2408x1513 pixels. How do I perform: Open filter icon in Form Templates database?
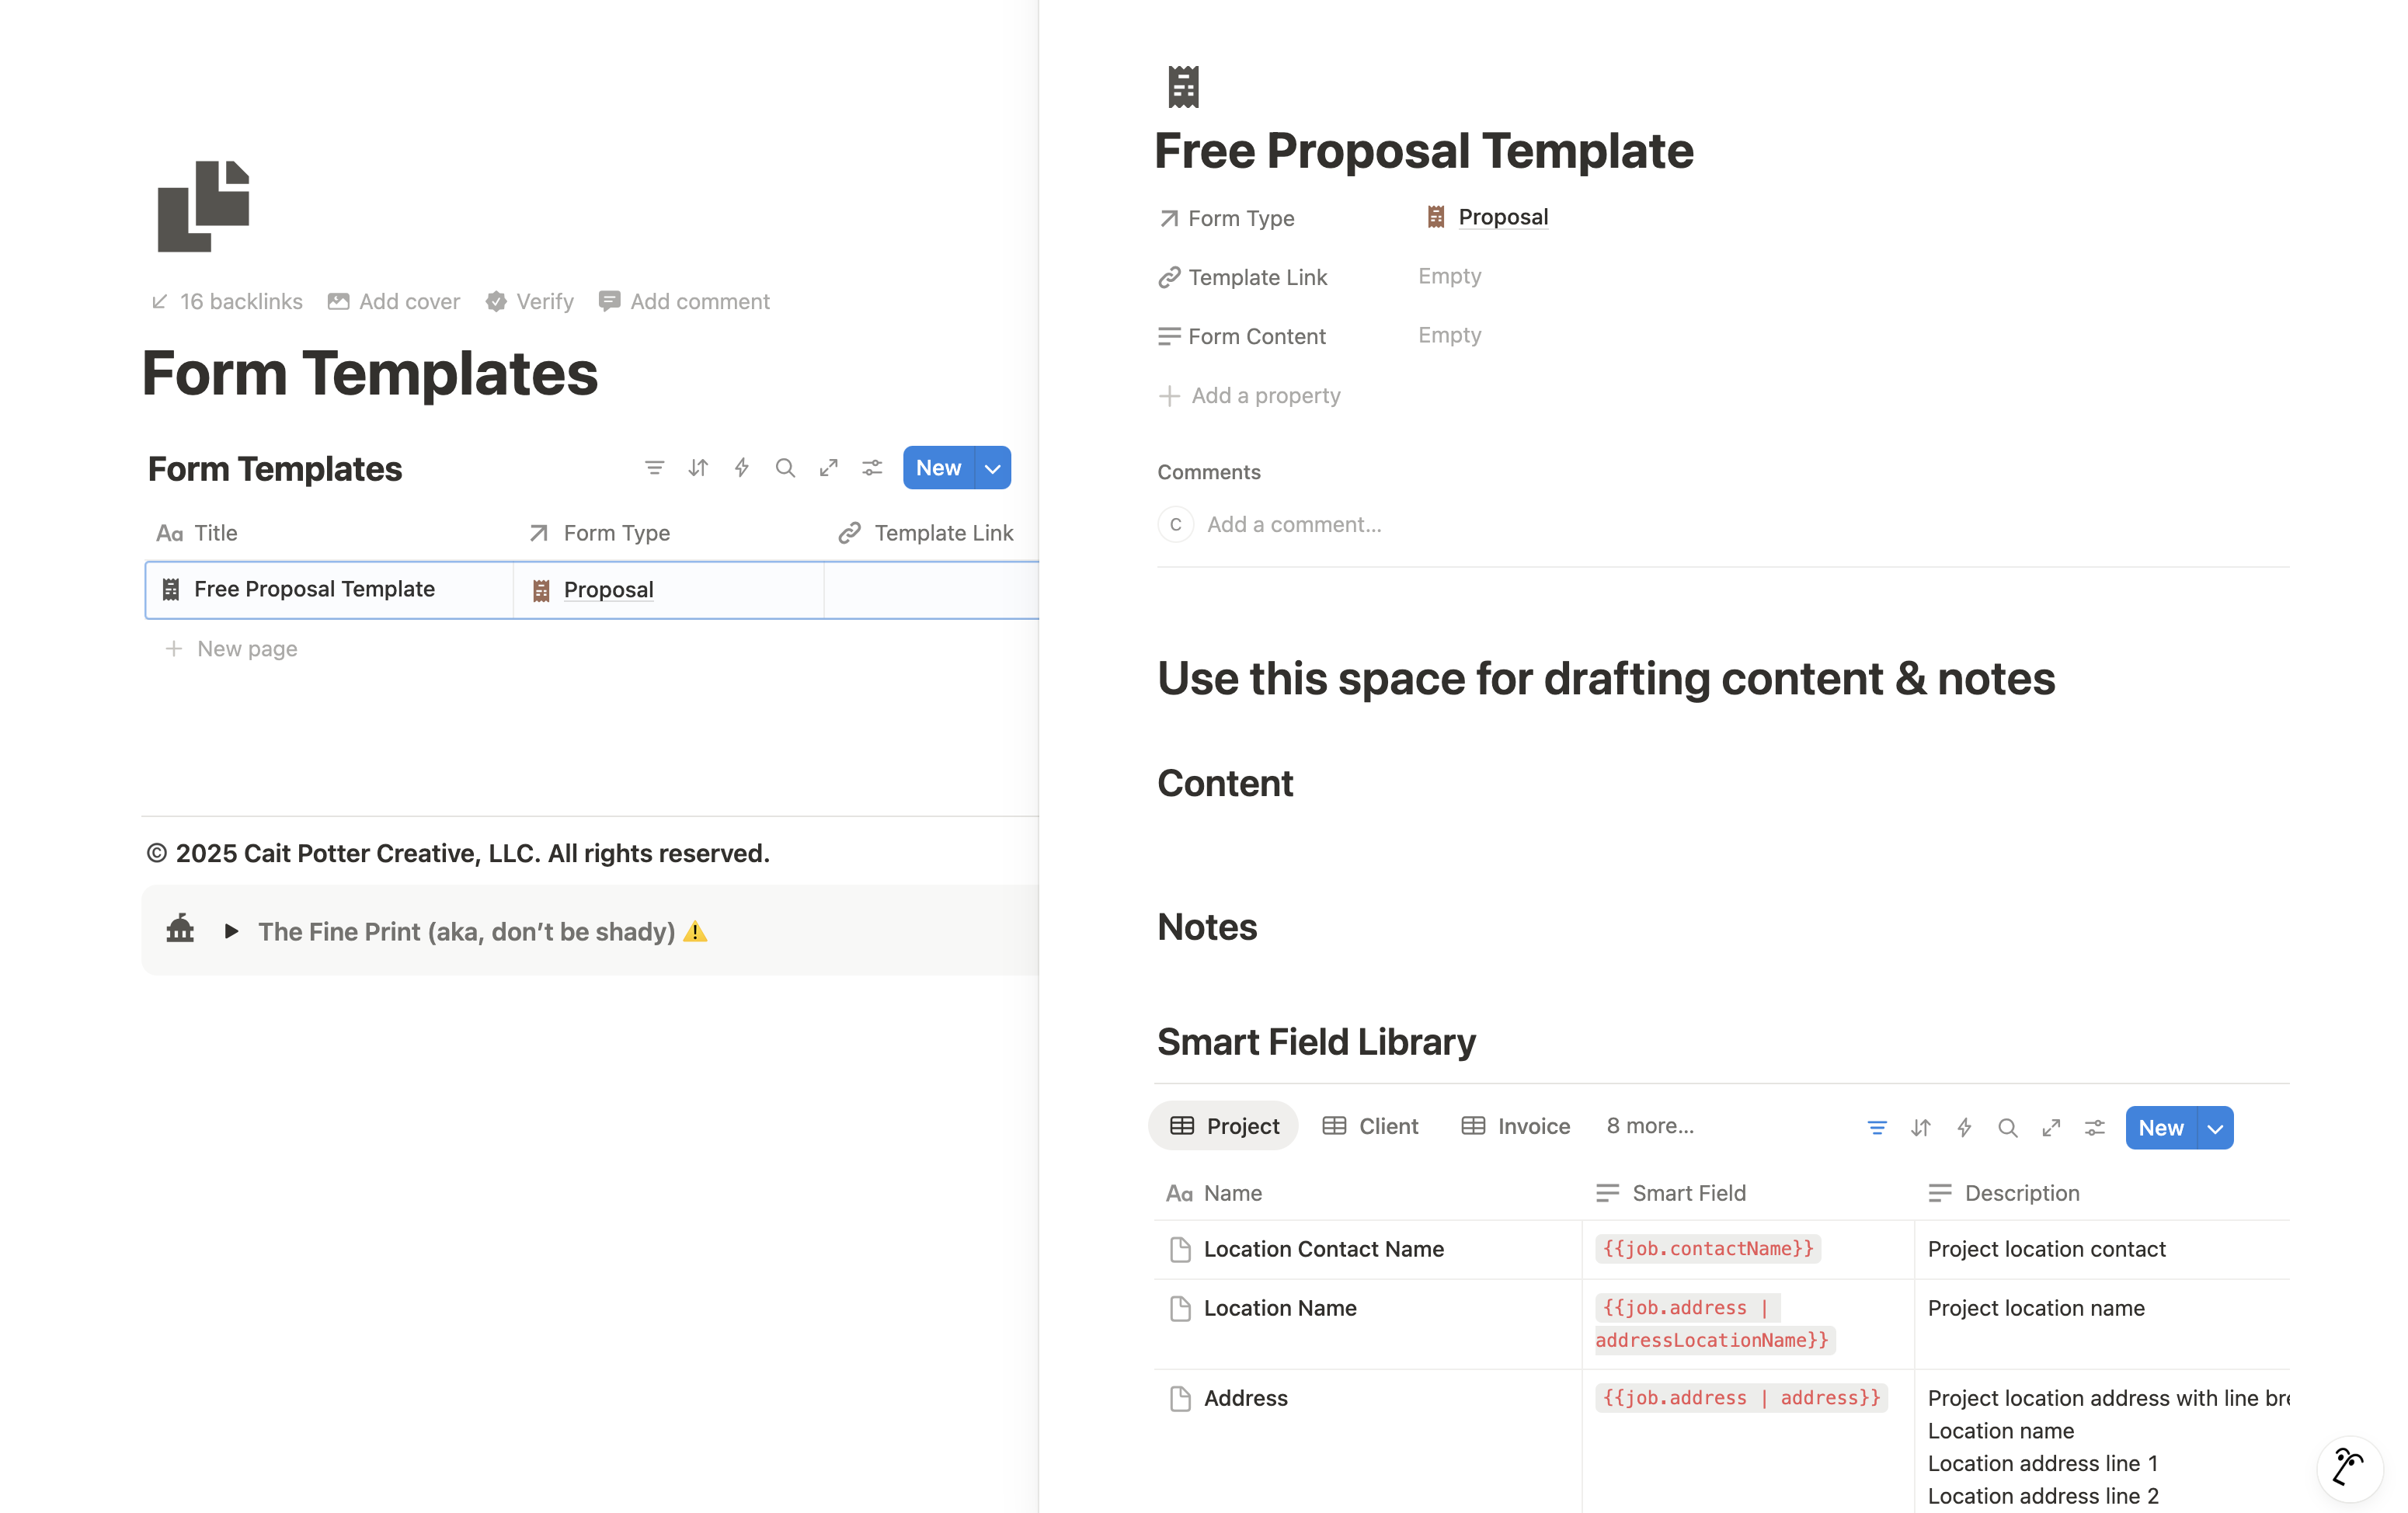[x=654, y=468]
